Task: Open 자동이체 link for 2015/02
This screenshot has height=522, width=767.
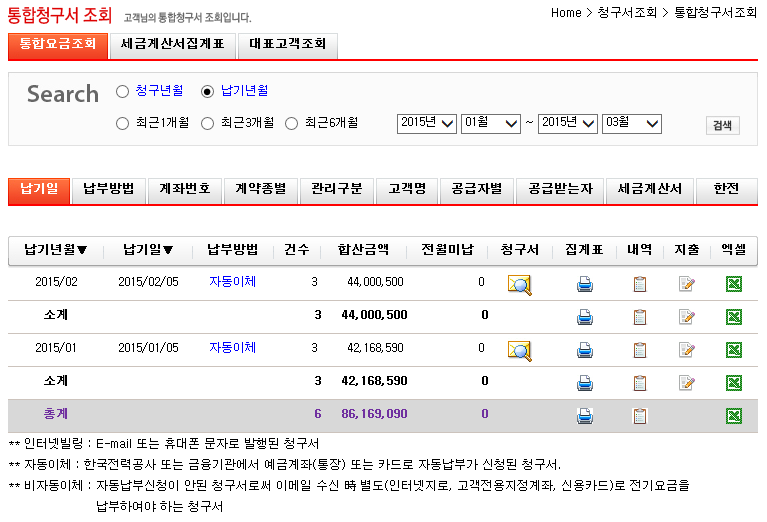Action: click(232, 282)
